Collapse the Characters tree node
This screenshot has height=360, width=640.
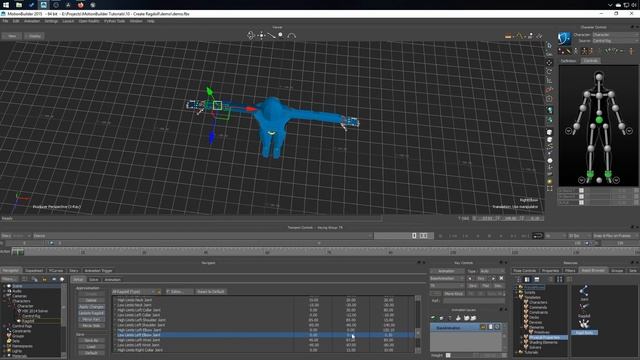[x=4, y=301]
